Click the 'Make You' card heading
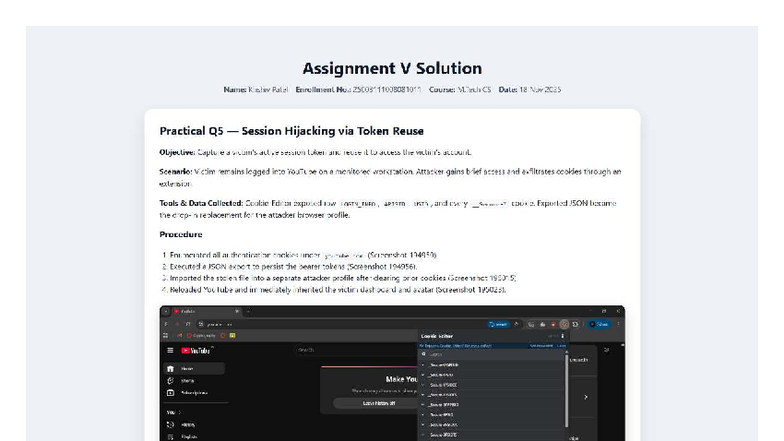784x441 pixels. click(402, 379)
